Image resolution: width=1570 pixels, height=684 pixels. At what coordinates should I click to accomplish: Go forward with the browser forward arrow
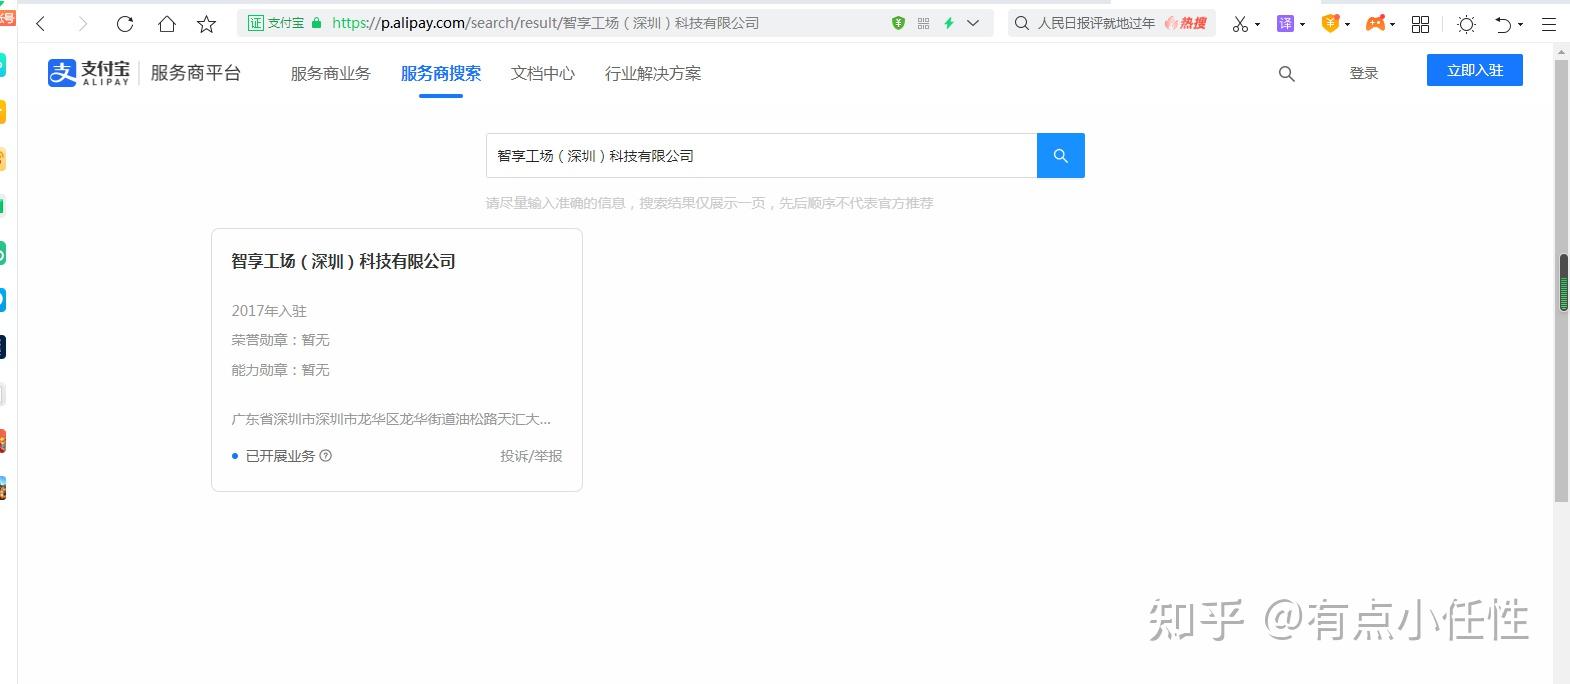tap(82, 23)
